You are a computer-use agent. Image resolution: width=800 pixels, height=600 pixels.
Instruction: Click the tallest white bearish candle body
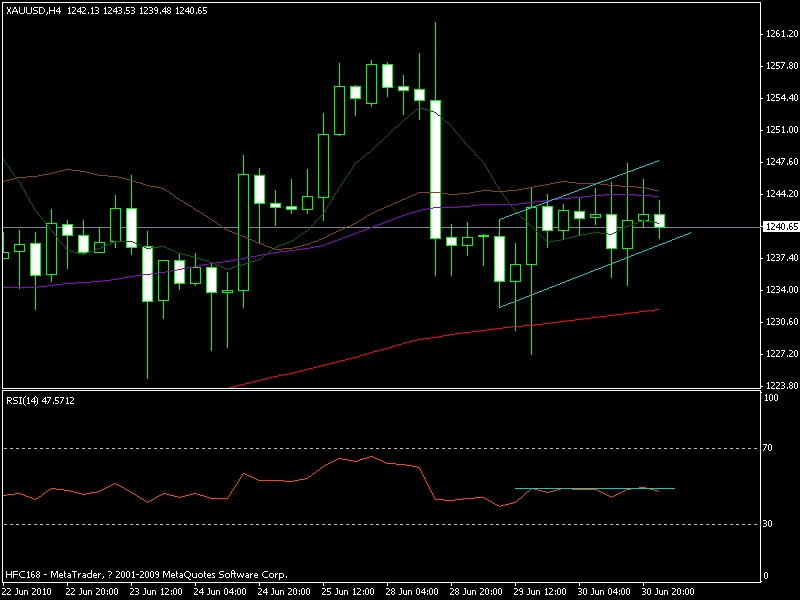click(x=435, y=169)
